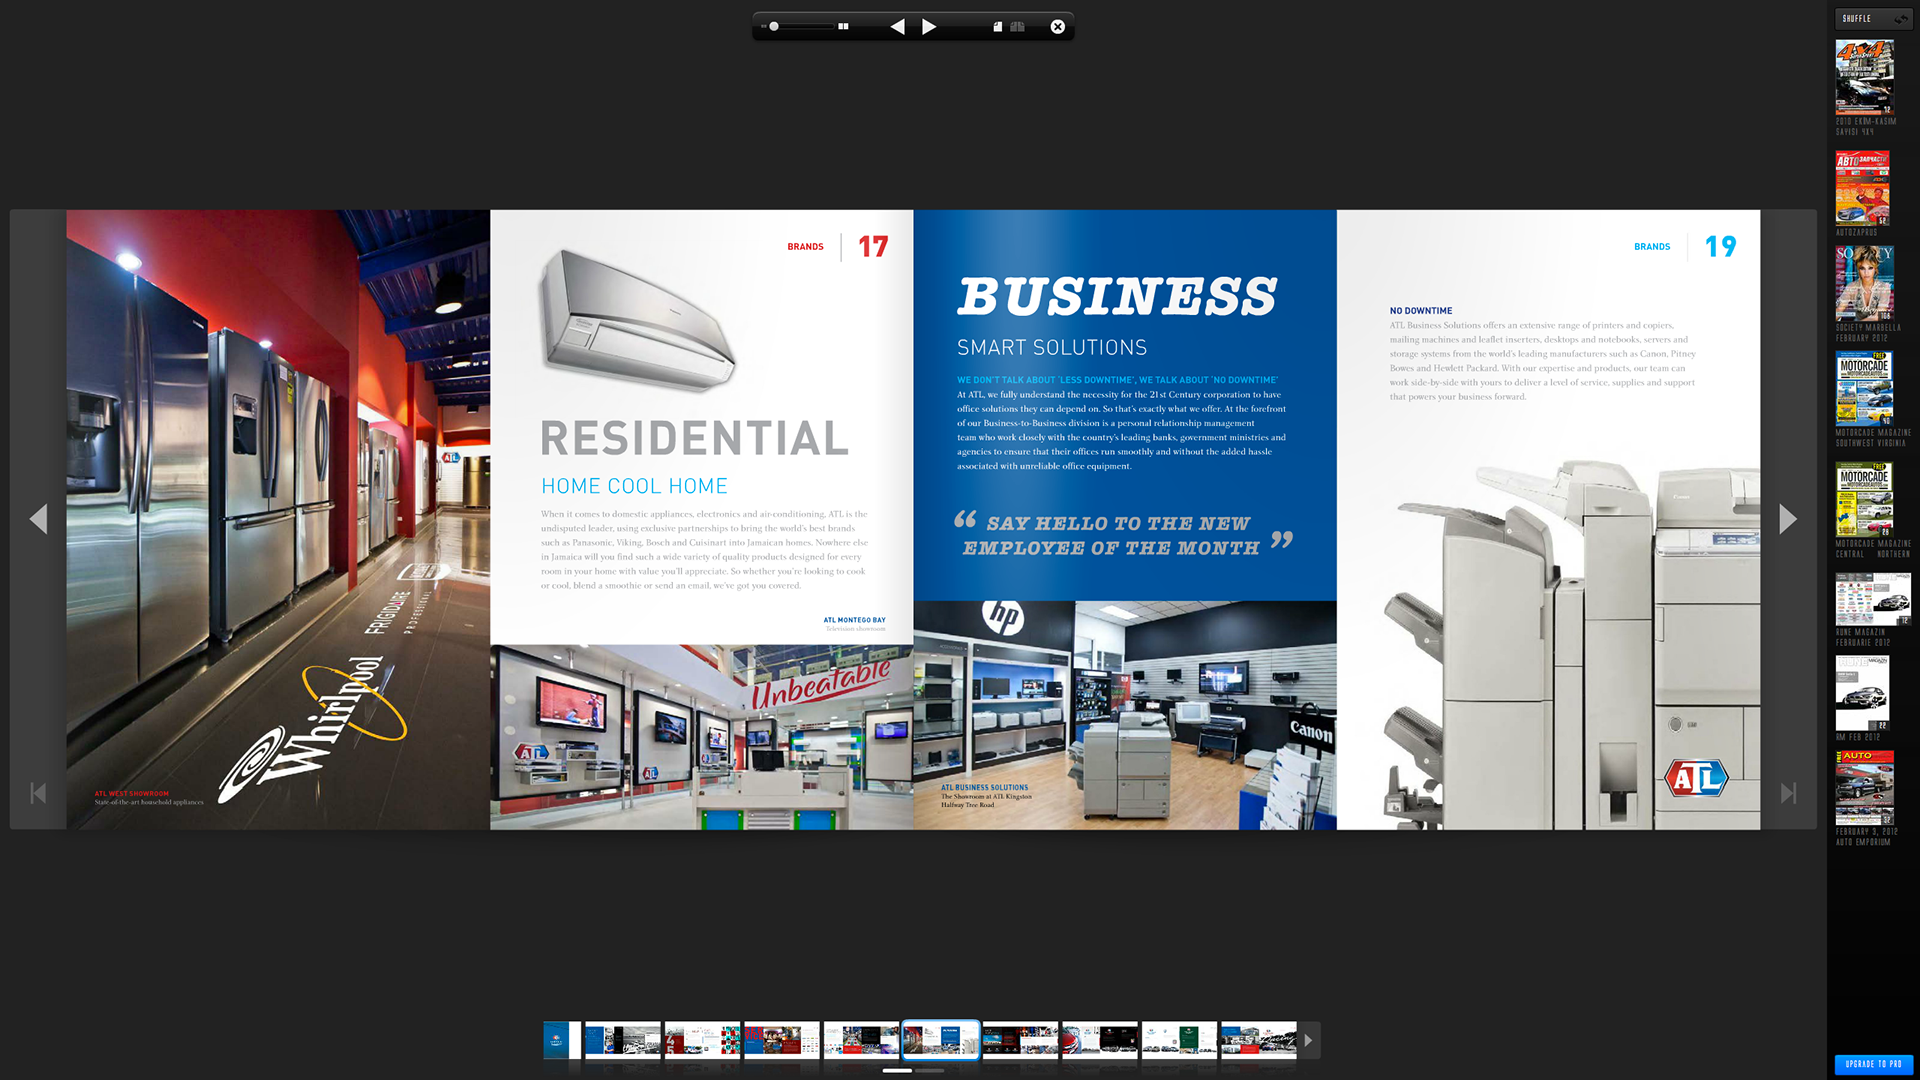The image size is (1920, 1080).
Task: Click the Whirlpool showroom page on the left
Action: [x=278, y=519]
